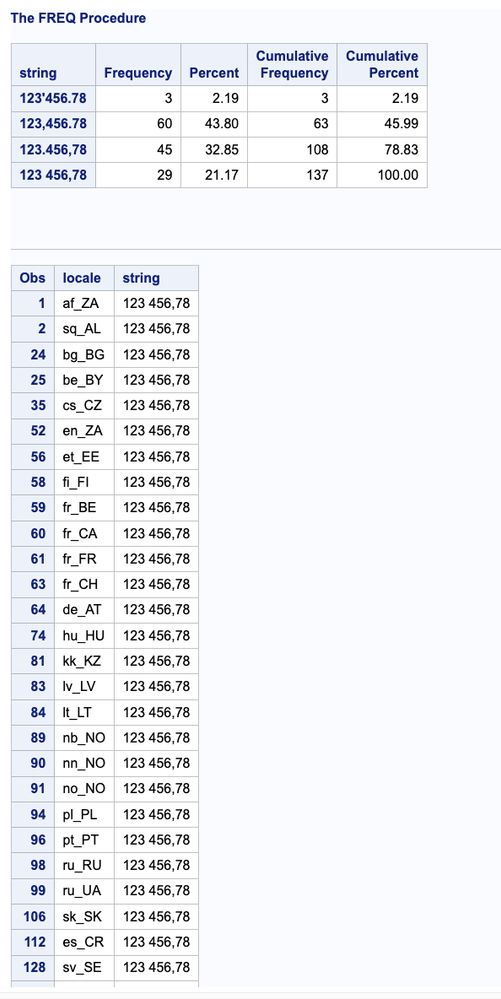Screen dimensions: 501x999
Task: Select the pt_PT string value cell
Action: pyautogui.click(x=156, y=840)
